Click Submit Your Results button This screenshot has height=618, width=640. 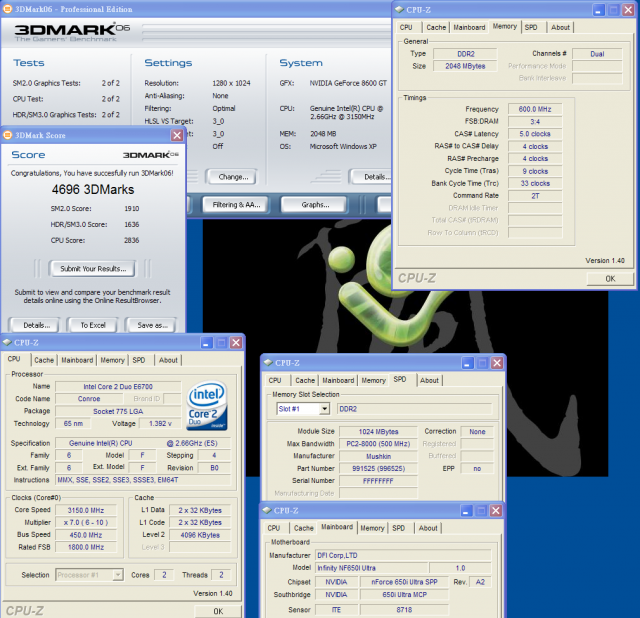pyautogui.click(x=93, y=269)
